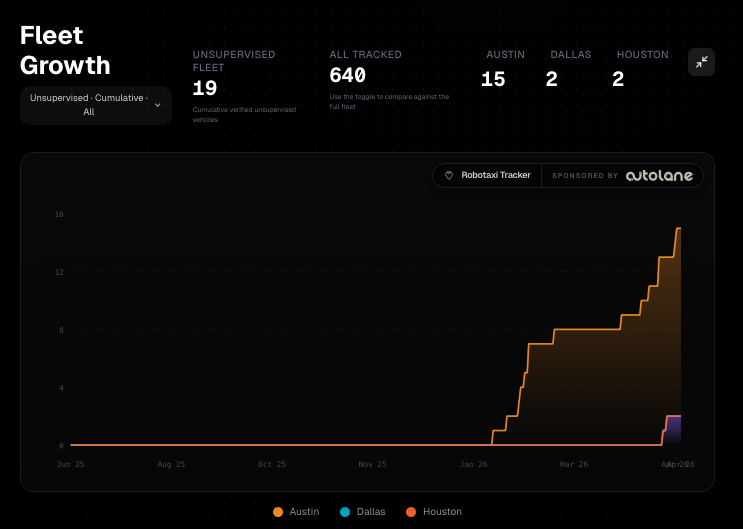
Task: Click the Sponsored By label
Action: tap(585, 176)
